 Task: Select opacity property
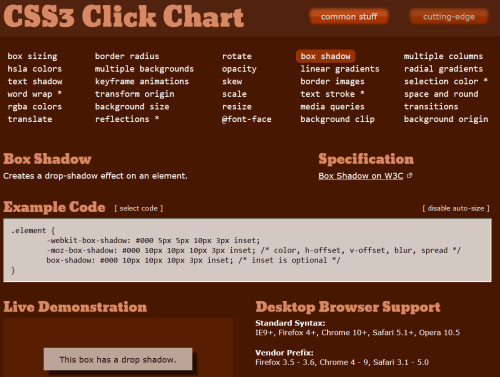click(x=239, y=69)
